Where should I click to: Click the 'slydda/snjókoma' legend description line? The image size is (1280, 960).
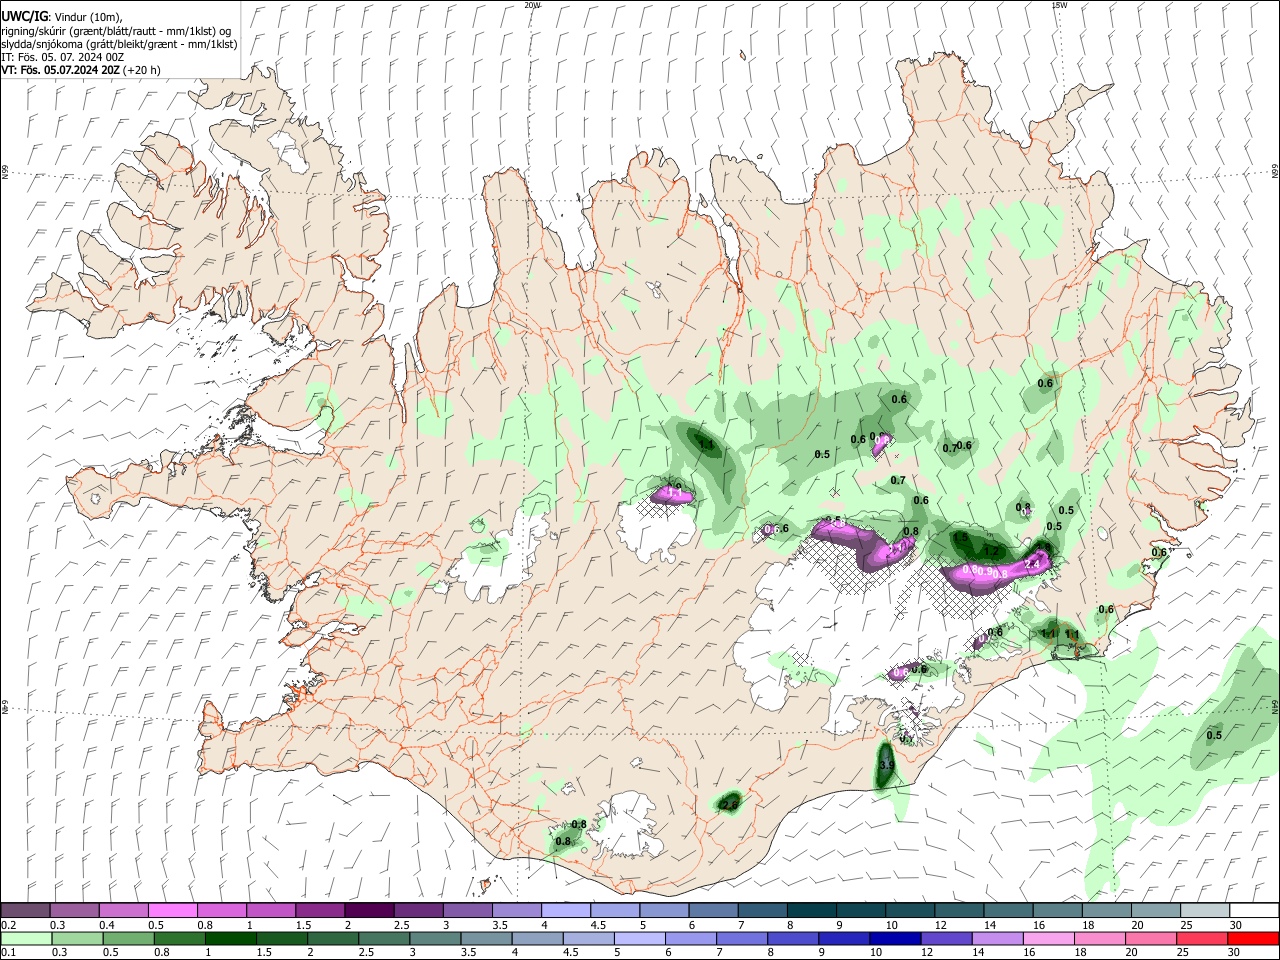tap(119, 44)
